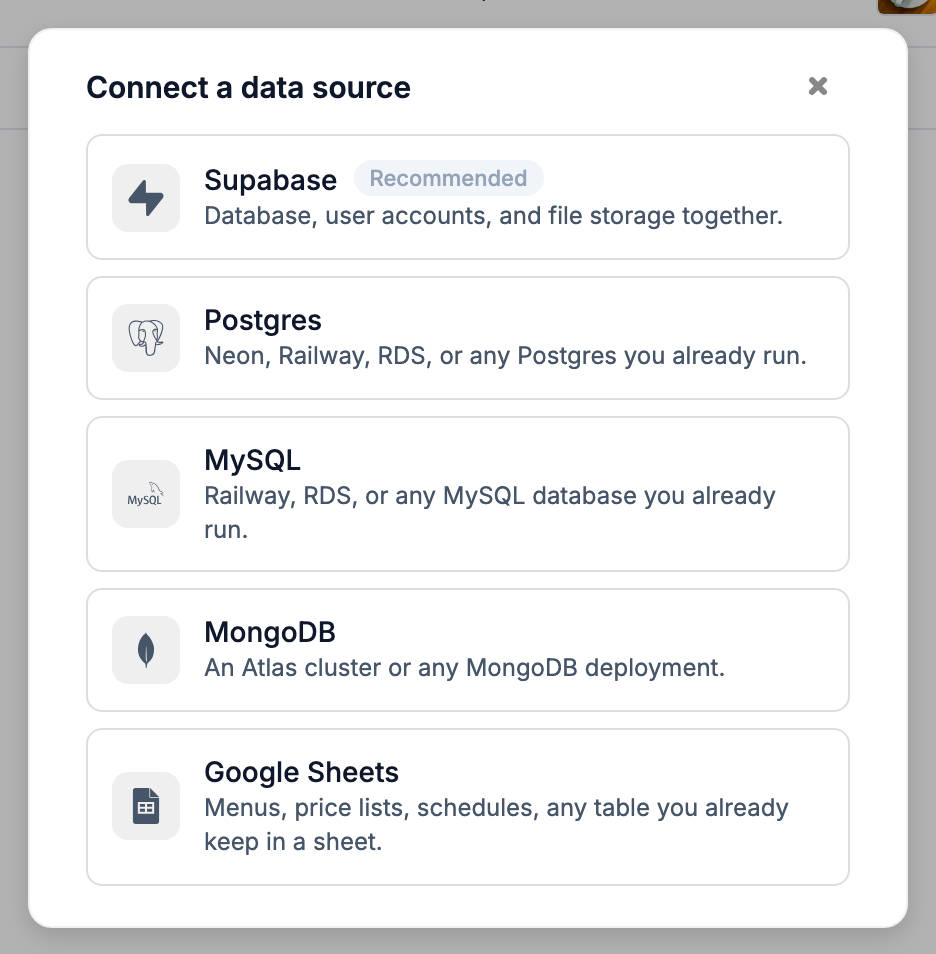Click the 'Menus, price lists, schedules' description
The width and height of the screenshot is (936, 954).
coord(496,824)
